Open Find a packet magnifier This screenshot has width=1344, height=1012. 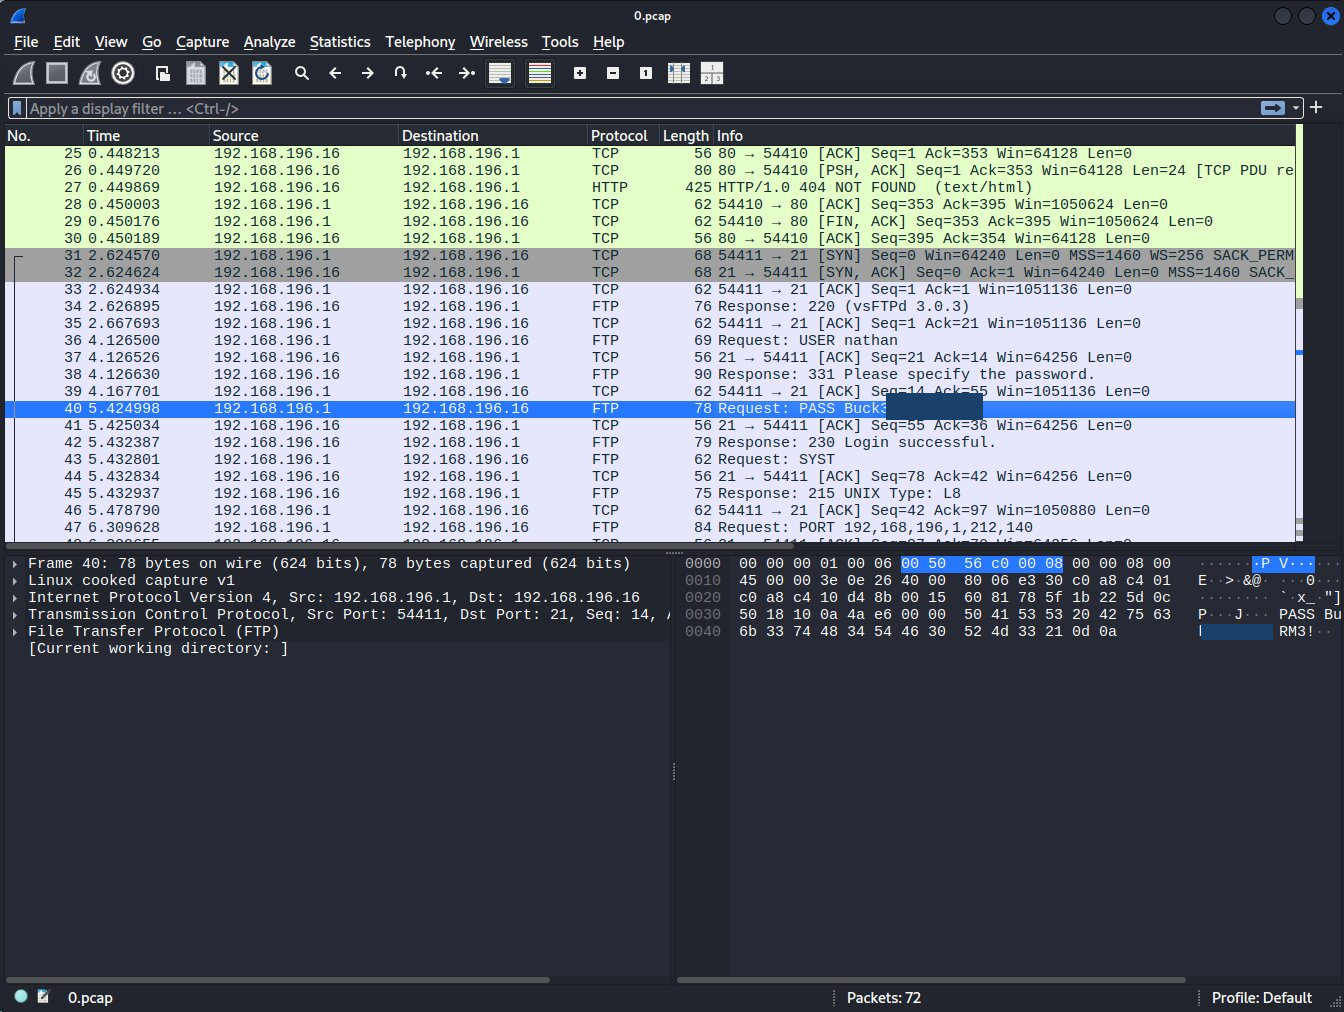point(302,73)
